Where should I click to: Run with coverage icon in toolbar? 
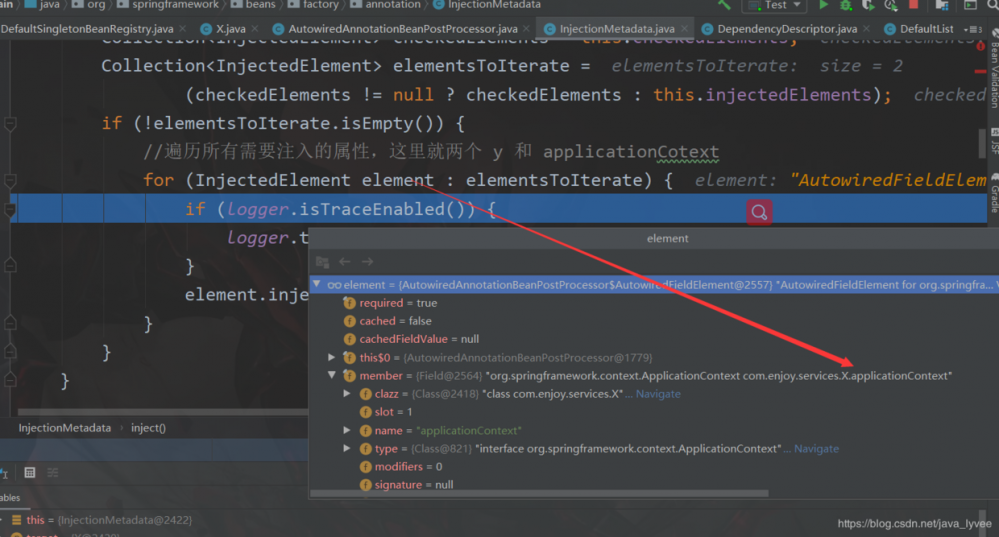click(868, 5)
